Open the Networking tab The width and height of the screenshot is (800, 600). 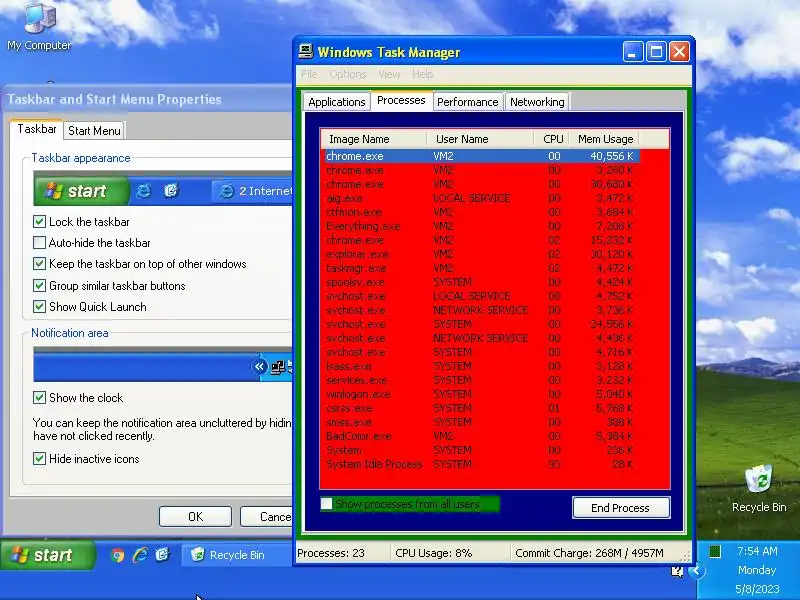point(537,102)
